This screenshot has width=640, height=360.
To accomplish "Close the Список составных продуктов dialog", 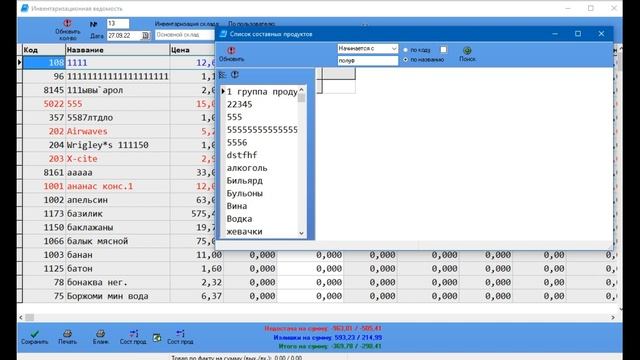I will [x=601, y=34].
